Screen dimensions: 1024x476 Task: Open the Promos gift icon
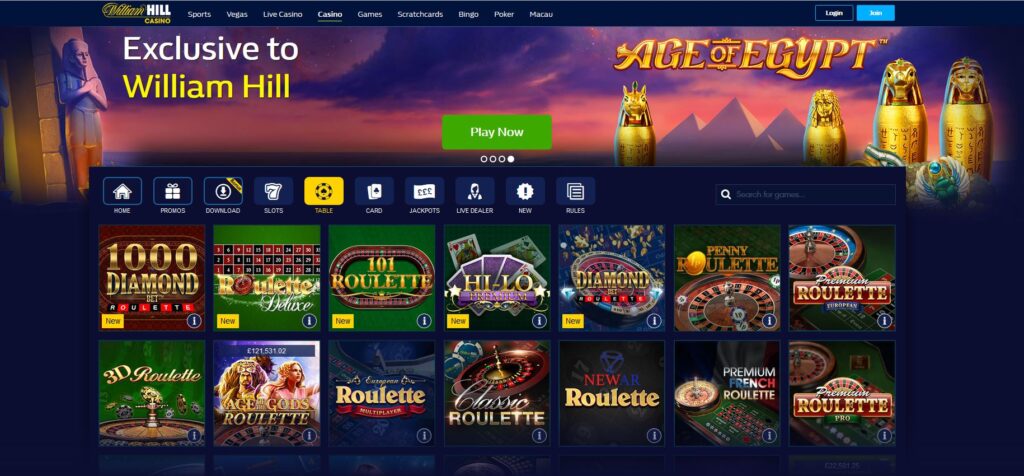[172, 191]
